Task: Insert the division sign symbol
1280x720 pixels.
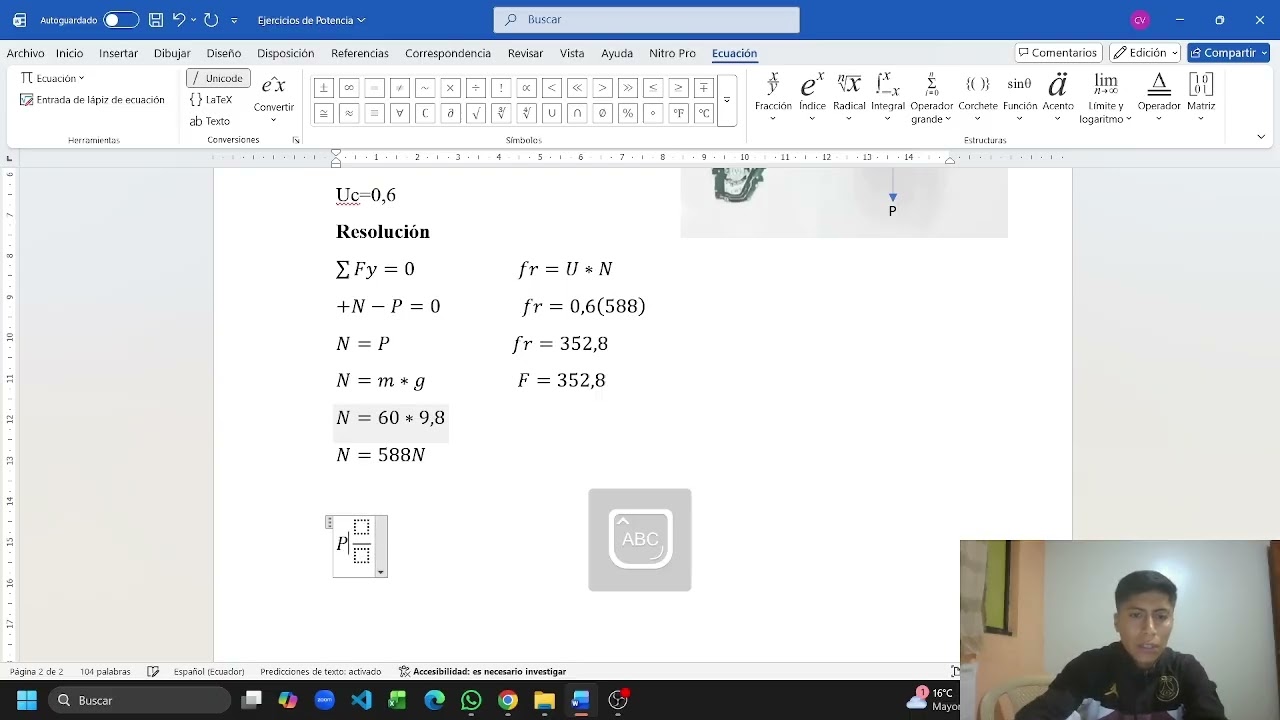Action: pos(476,88)
